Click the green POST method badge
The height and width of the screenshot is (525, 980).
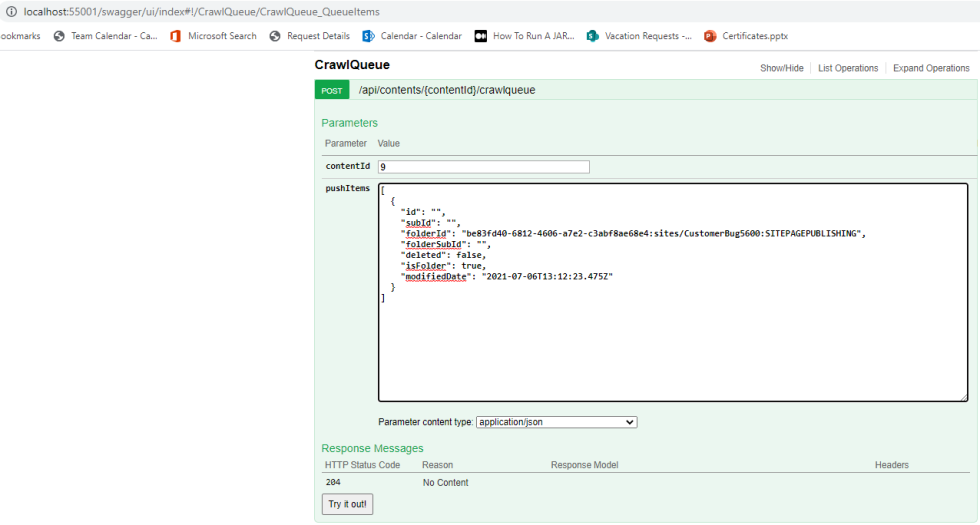[332, 90]
